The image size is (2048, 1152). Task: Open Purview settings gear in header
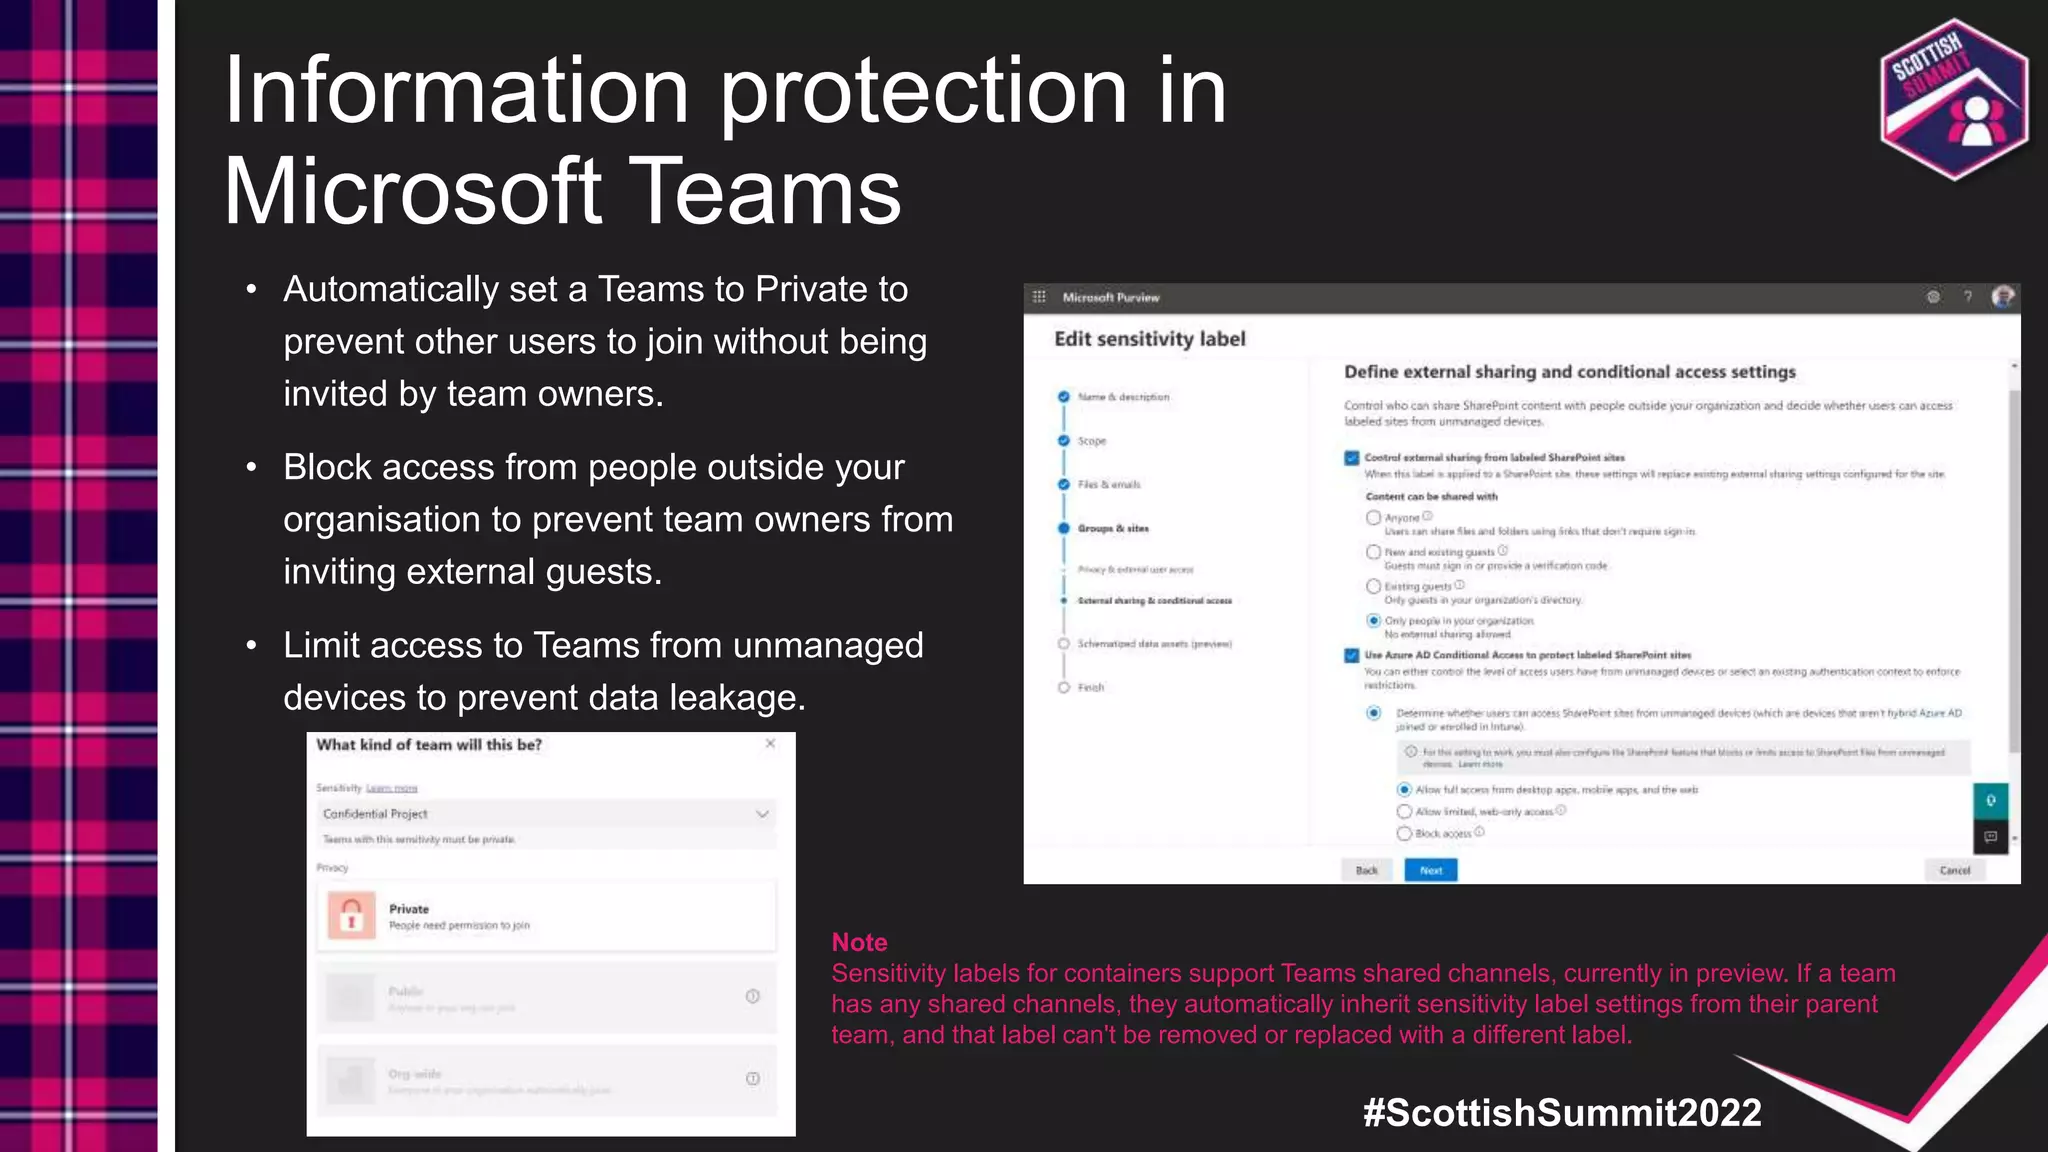(x=1933, y=297)
